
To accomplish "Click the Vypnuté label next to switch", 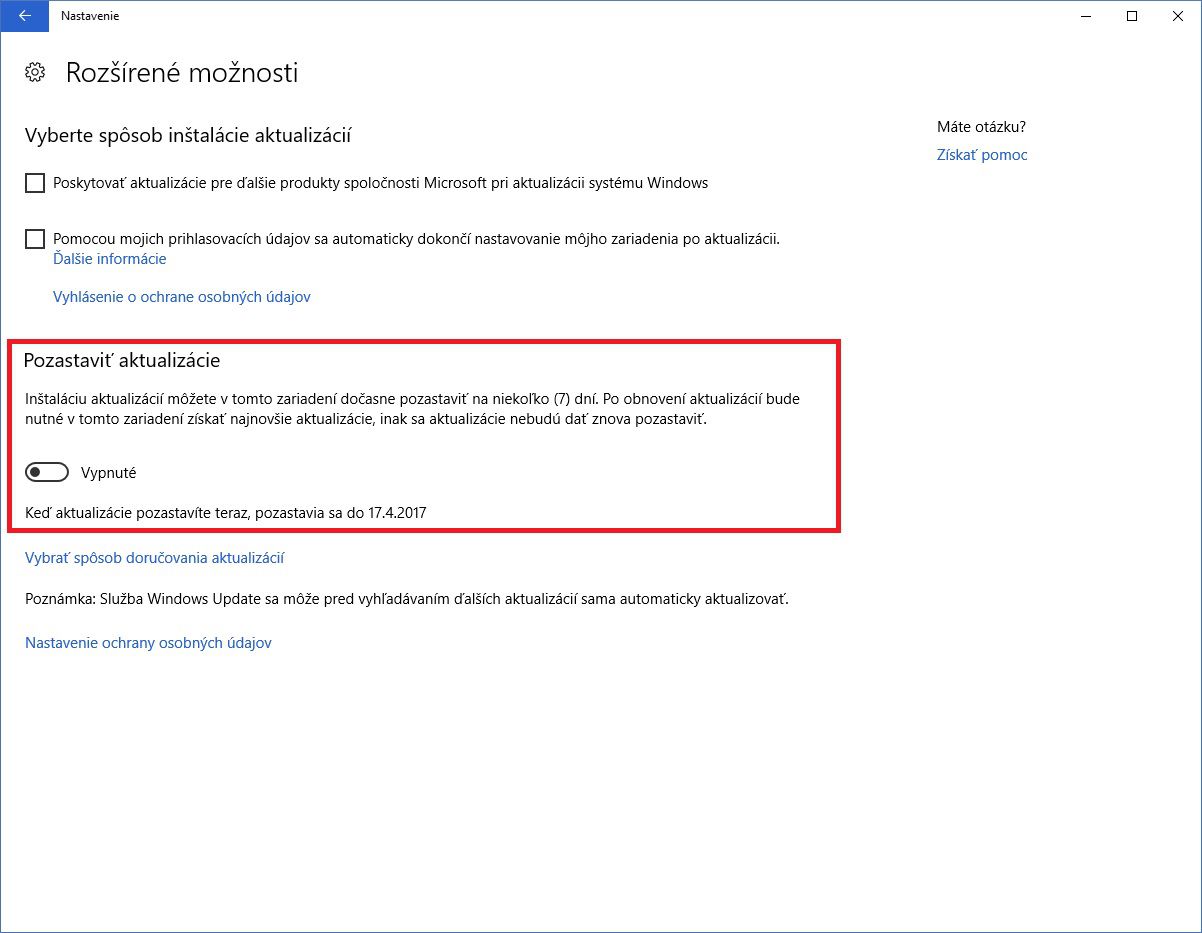I will [x=108, y=473].
